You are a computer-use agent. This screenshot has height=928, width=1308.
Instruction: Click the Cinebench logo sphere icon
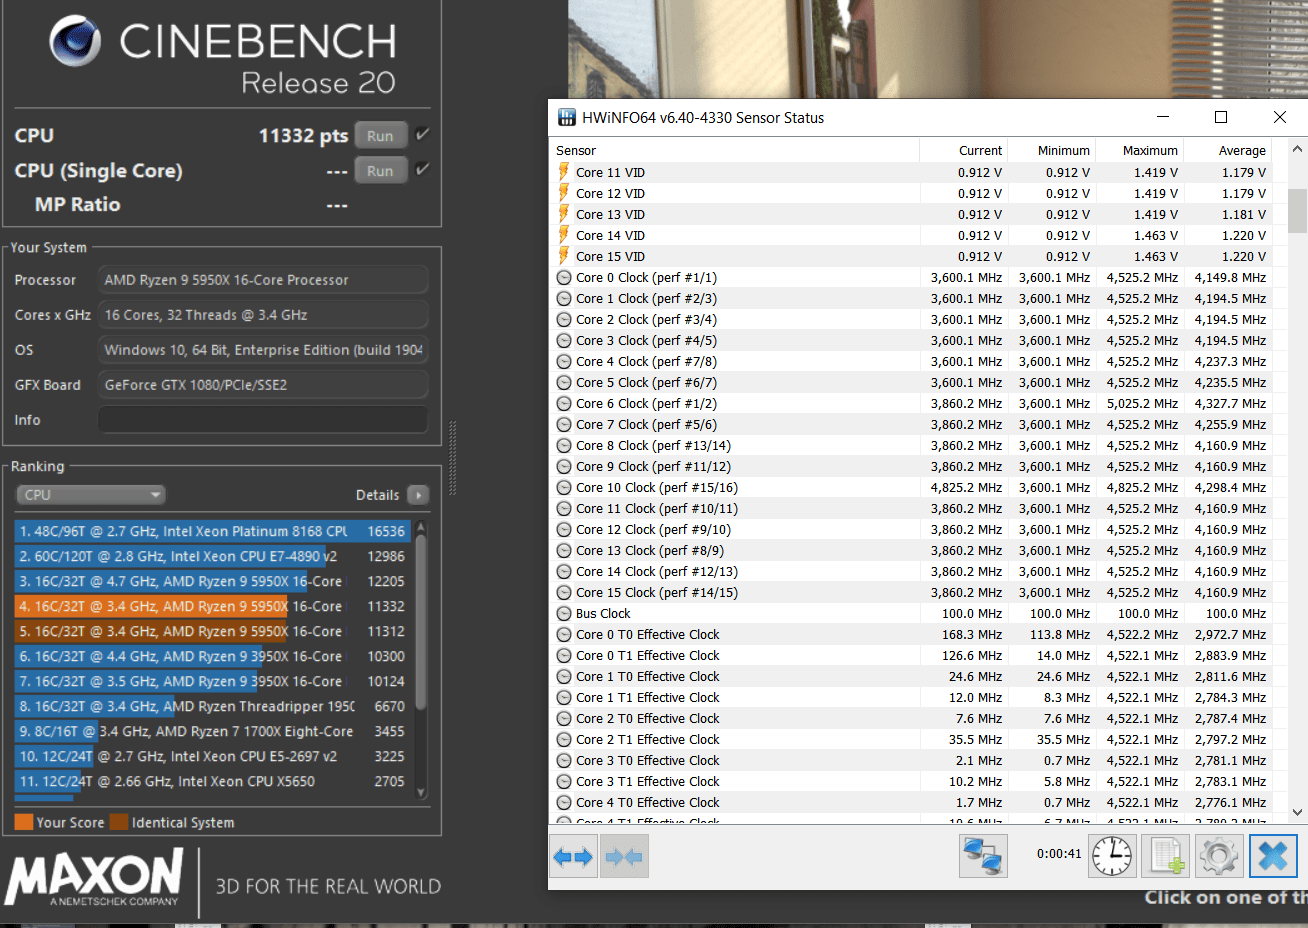(x=75, y=41)
